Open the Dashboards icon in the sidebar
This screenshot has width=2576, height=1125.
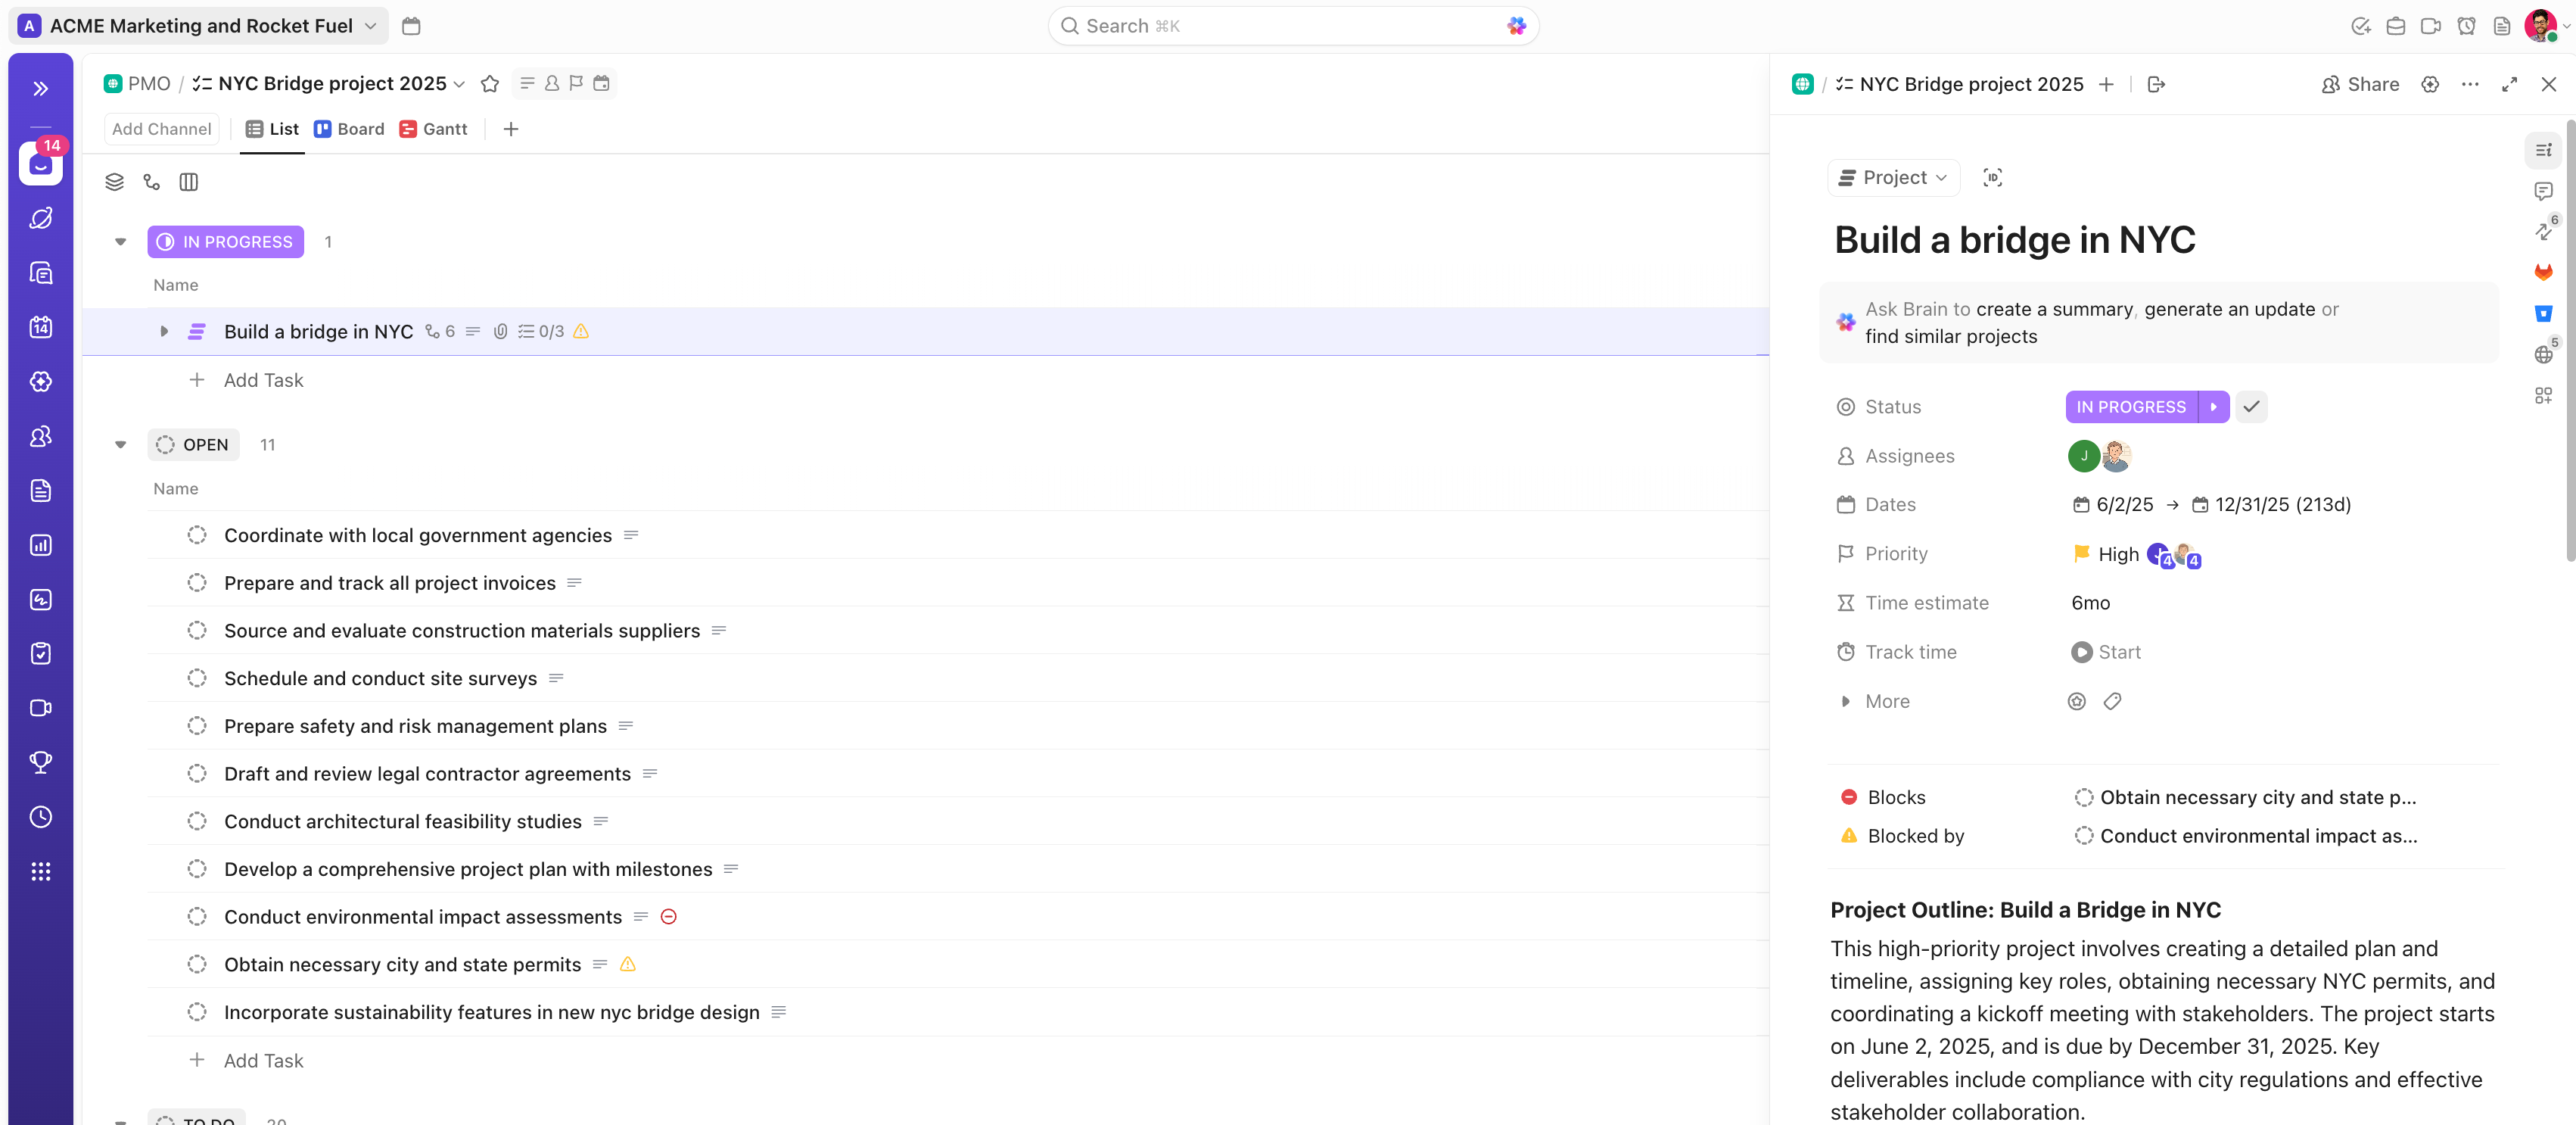pos(40,545)
